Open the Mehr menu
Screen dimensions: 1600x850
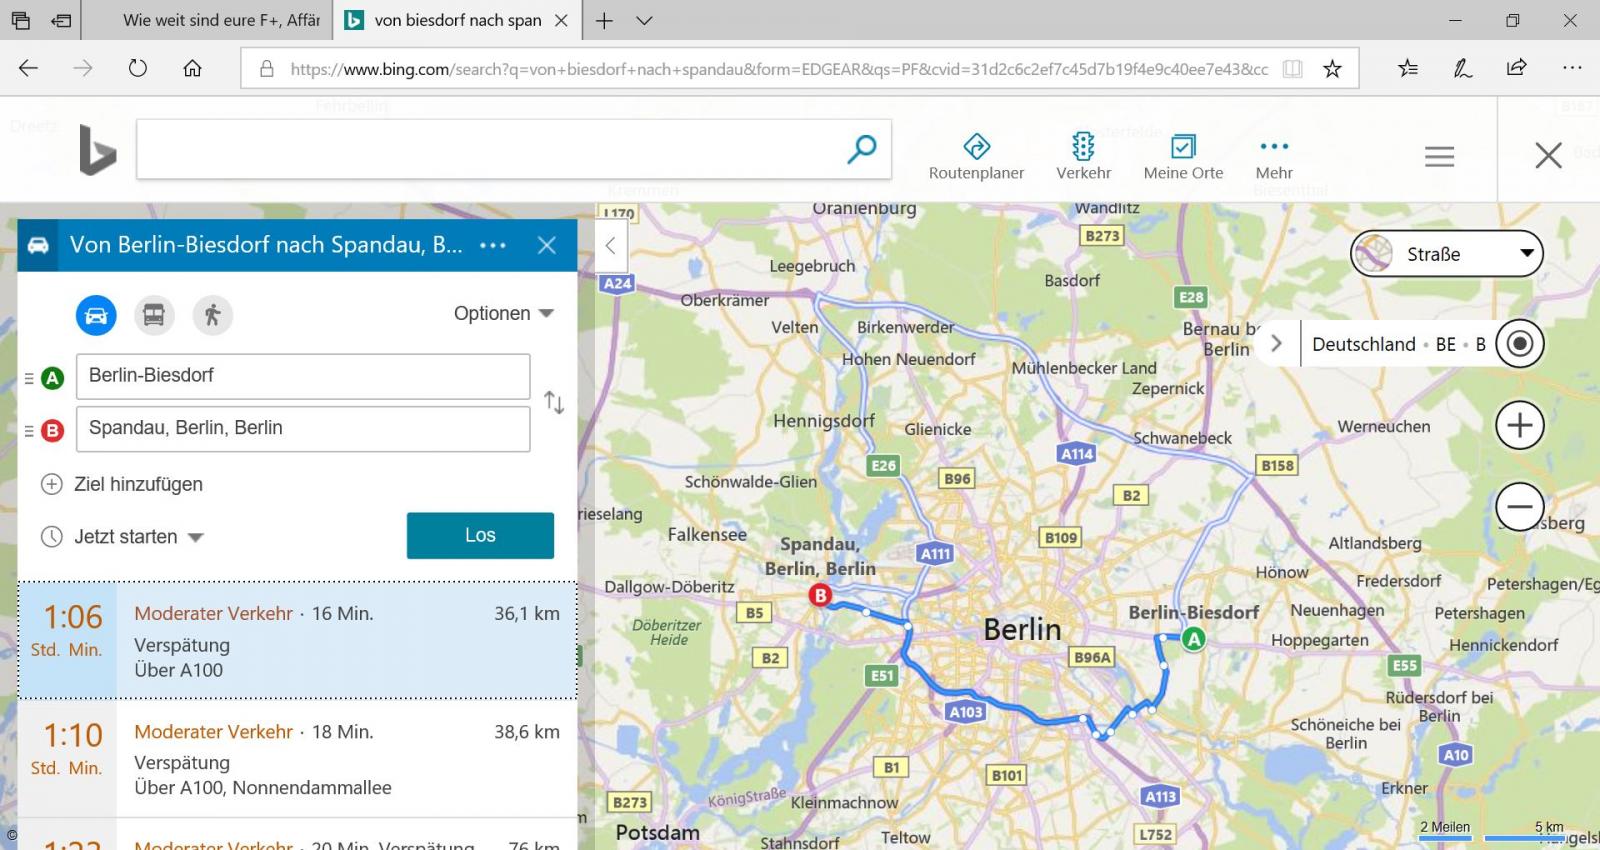click(x=1274, y=156)
